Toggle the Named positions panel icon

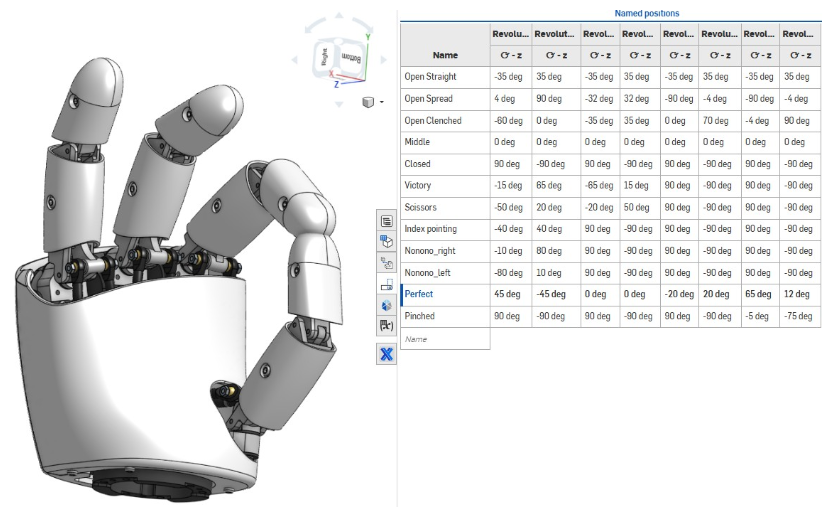click(386, 284)
